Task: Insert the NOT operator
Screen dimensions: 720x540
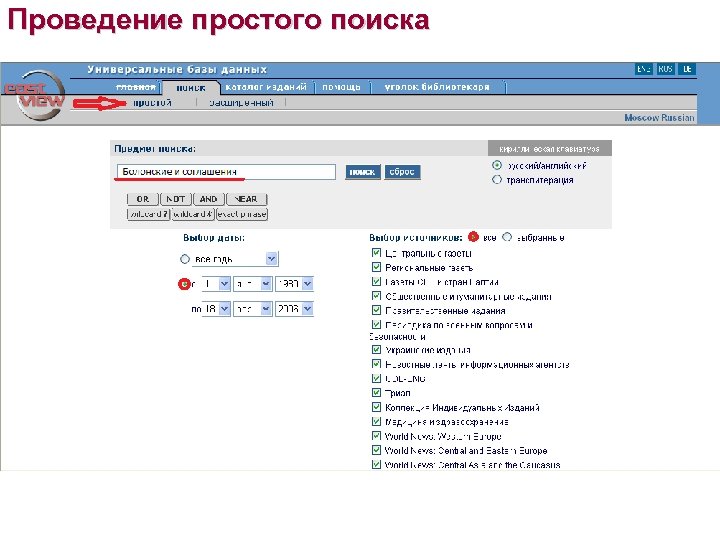Action: point(175,199)
